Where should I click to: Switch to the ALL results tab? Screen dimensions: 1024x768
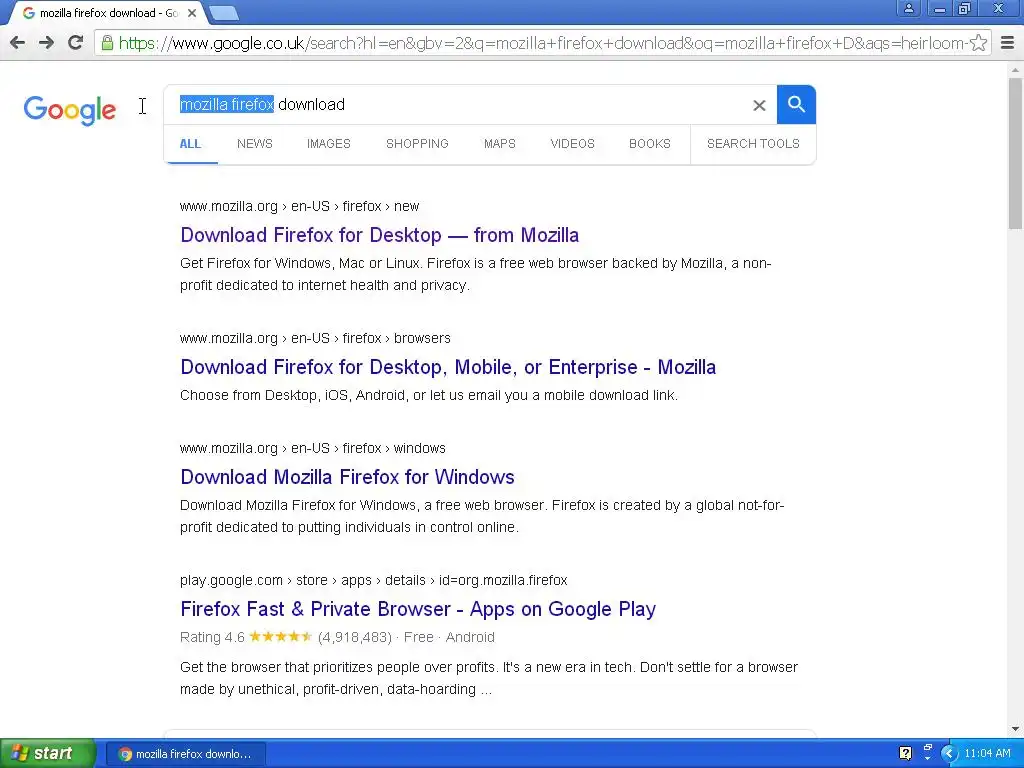(190, 144)
